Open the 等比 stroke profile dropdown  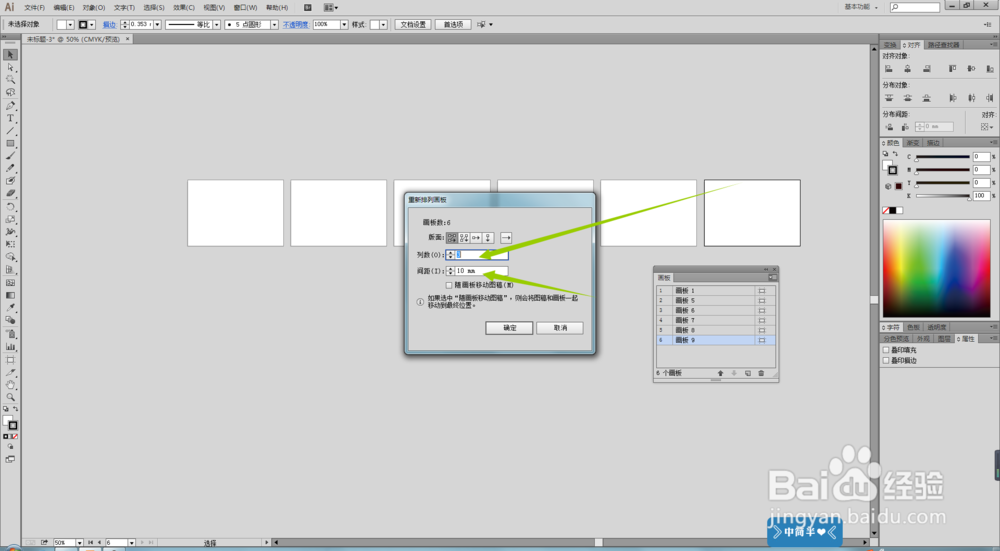pyautogui.click(x=217, y=24)
